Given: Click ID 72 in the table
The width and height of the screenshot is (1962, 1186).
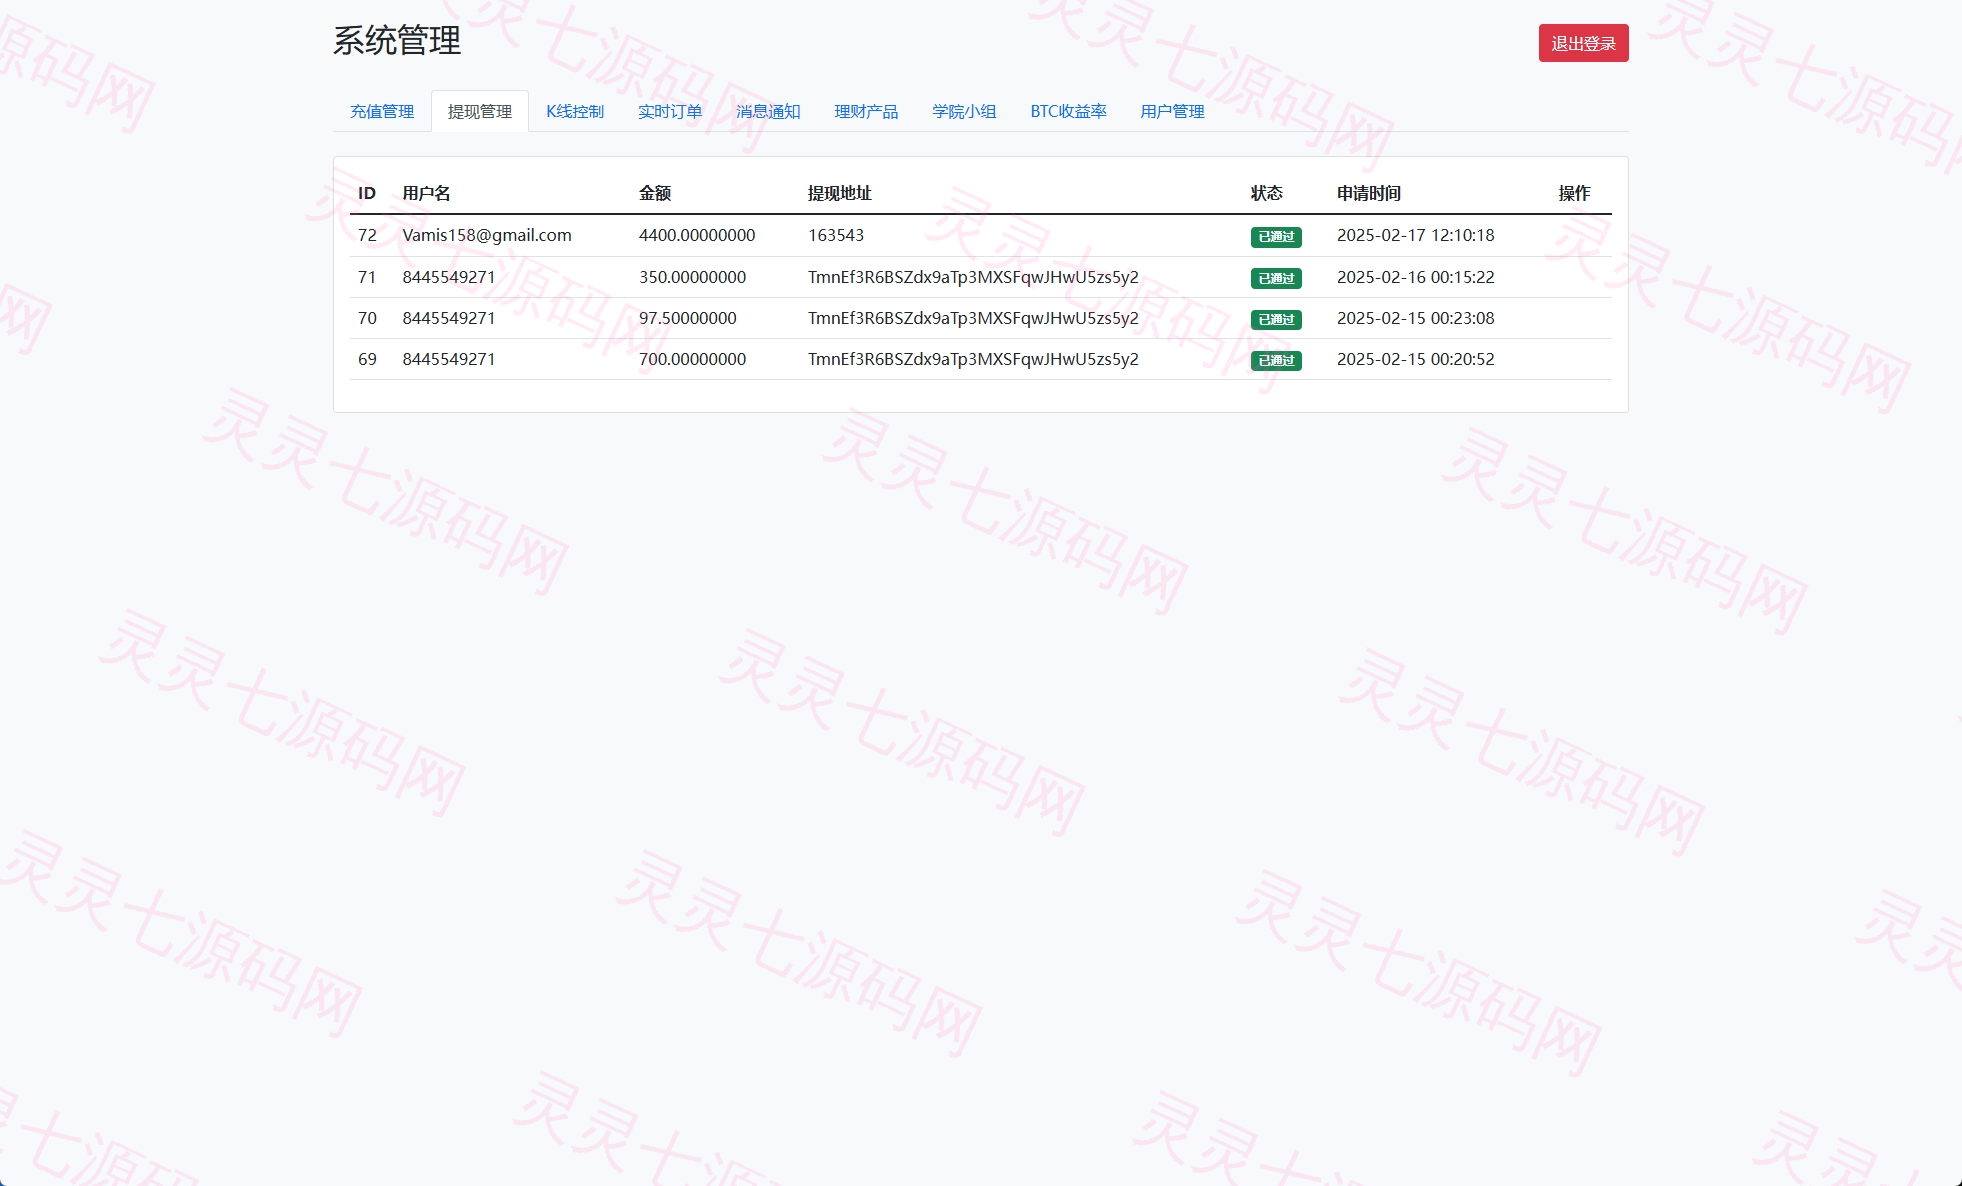Looking at the screenshot, I should (367, 235).
